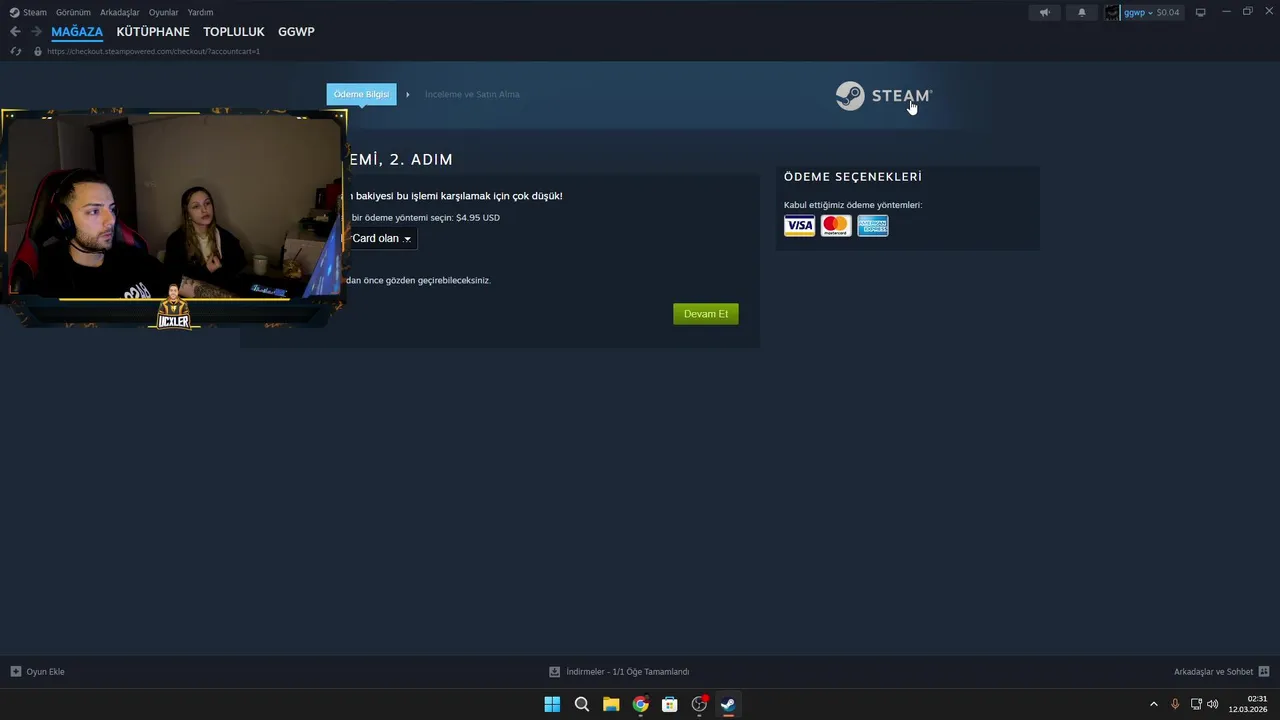Click the American Express icon
This screenshot has width=1280, height=720.
[x=873, y=226]
